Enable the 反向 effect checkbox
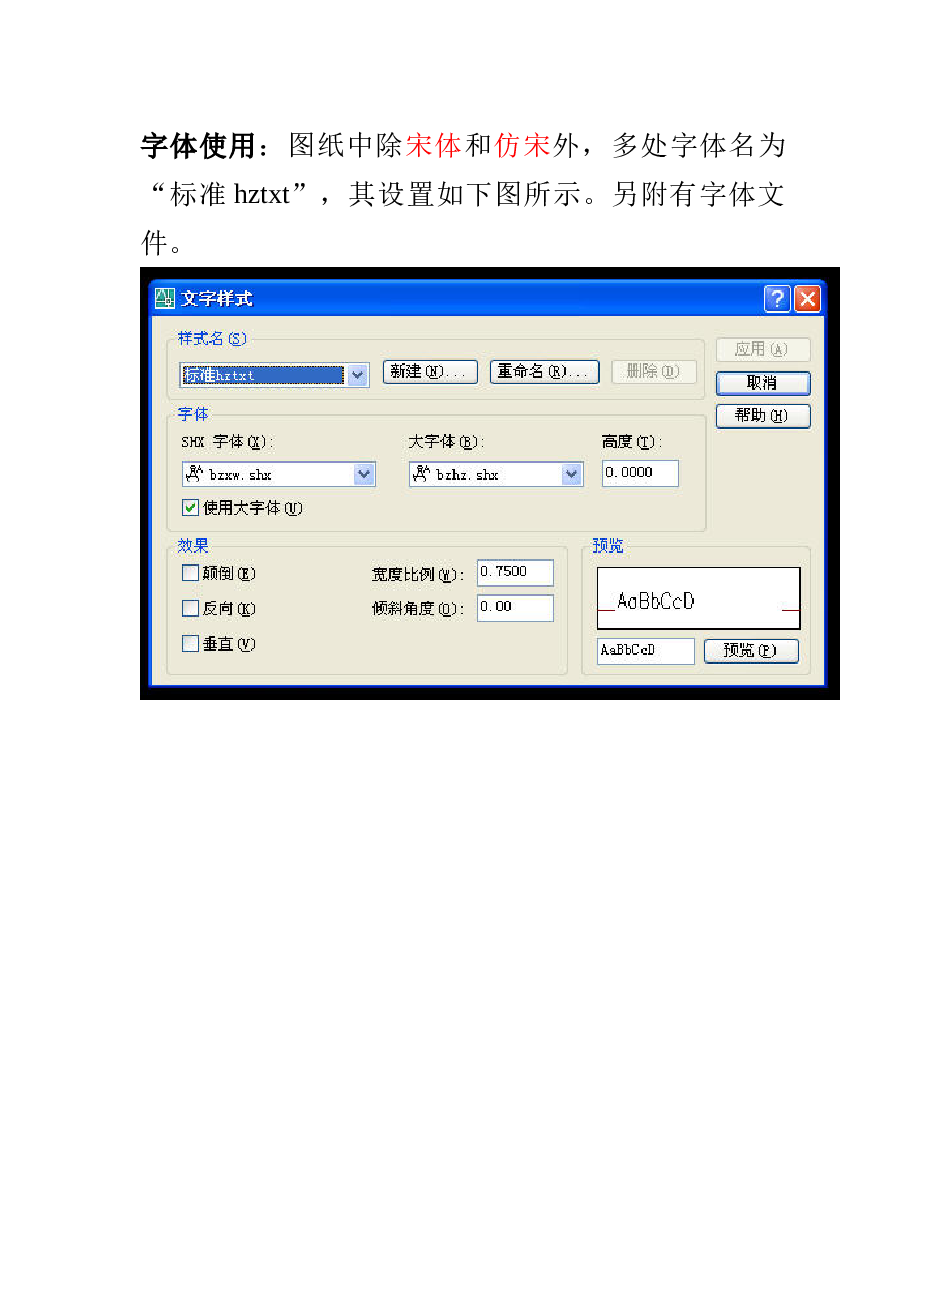 click(190, 608)
